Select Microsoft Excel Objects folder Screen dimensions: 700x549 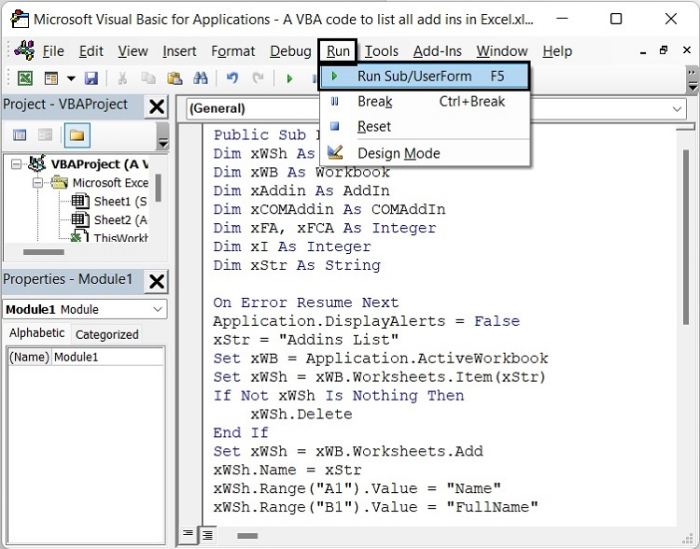pyautogui.click(x=110, y=183)
